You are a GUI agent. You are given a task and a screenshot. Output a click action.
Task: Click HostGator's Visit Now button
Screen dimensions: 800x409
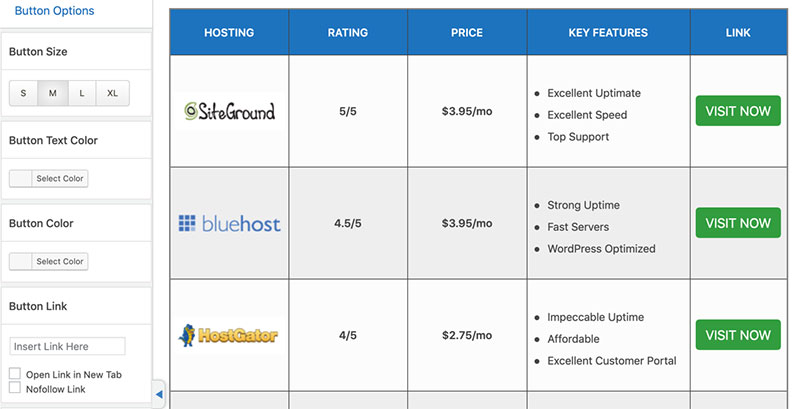pos(738,335)
